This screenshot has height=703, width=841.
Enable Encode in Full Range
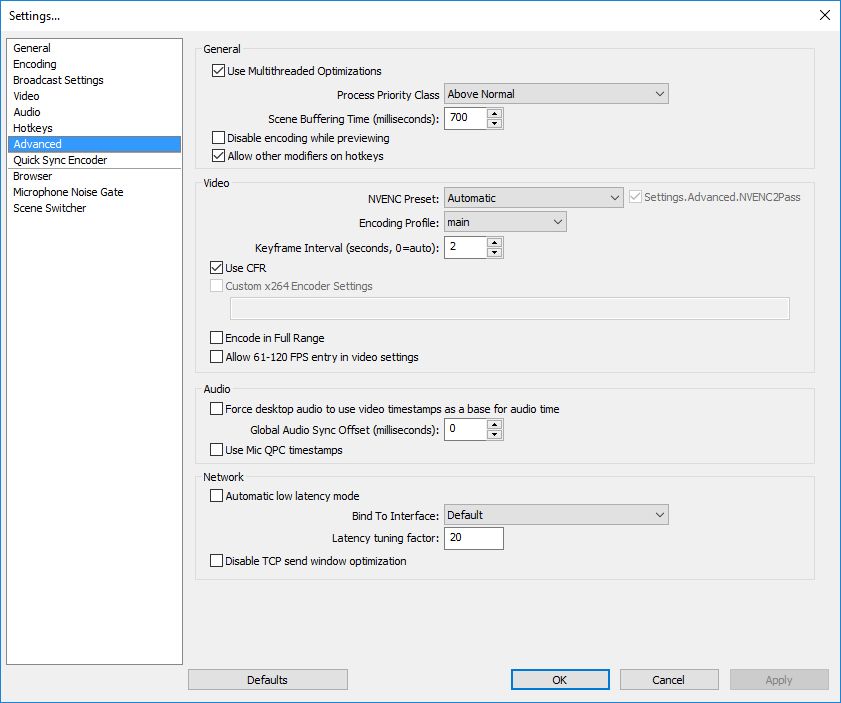click(x=216, y=338)
